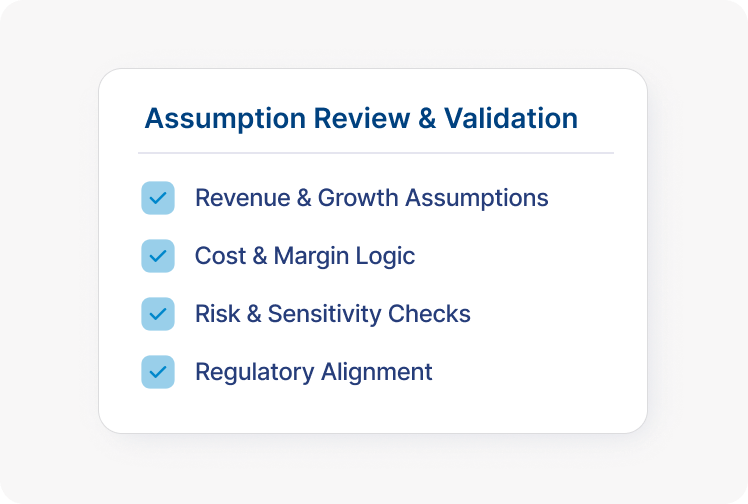The width and height of the screenshot is (748, 504).
Task: Toggle the Cost & Margin Logic checkbox
Action: point(158,256)
